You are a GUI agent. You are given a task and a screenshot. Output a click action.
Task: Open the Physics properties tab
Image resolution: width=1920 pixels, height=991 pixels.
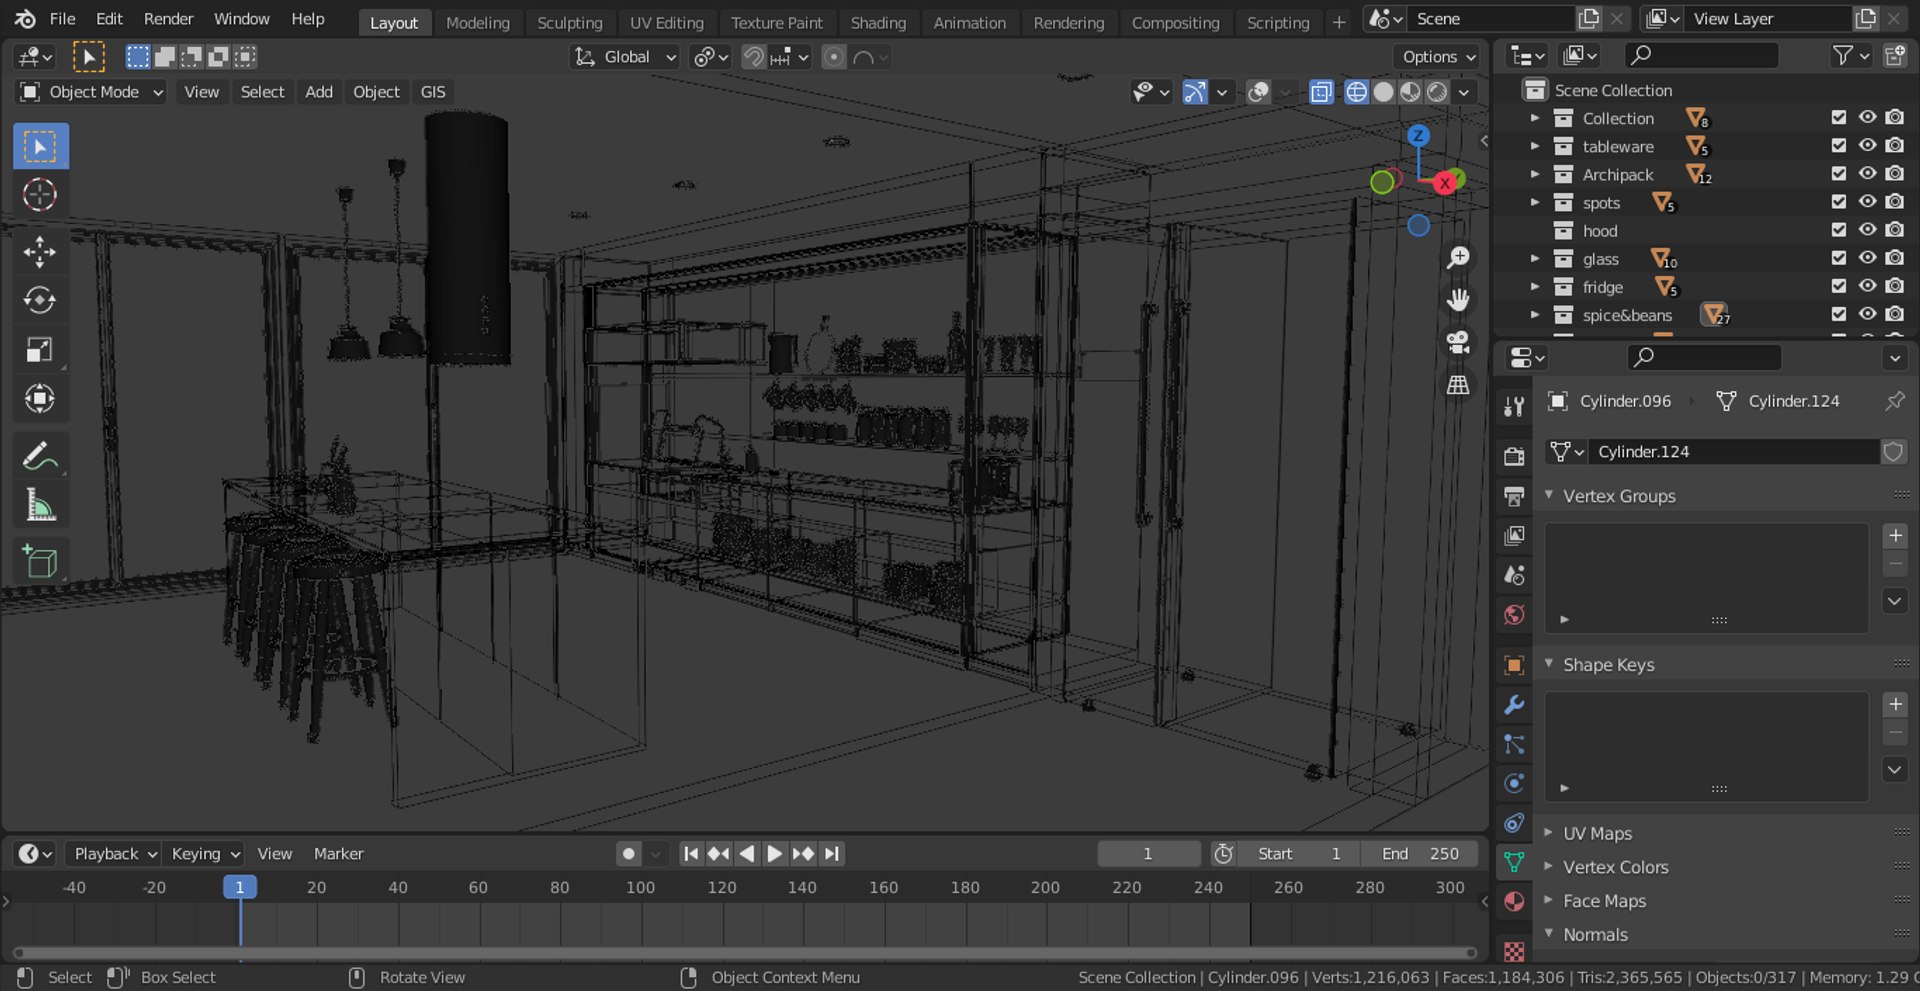[x=1514, y=783]
